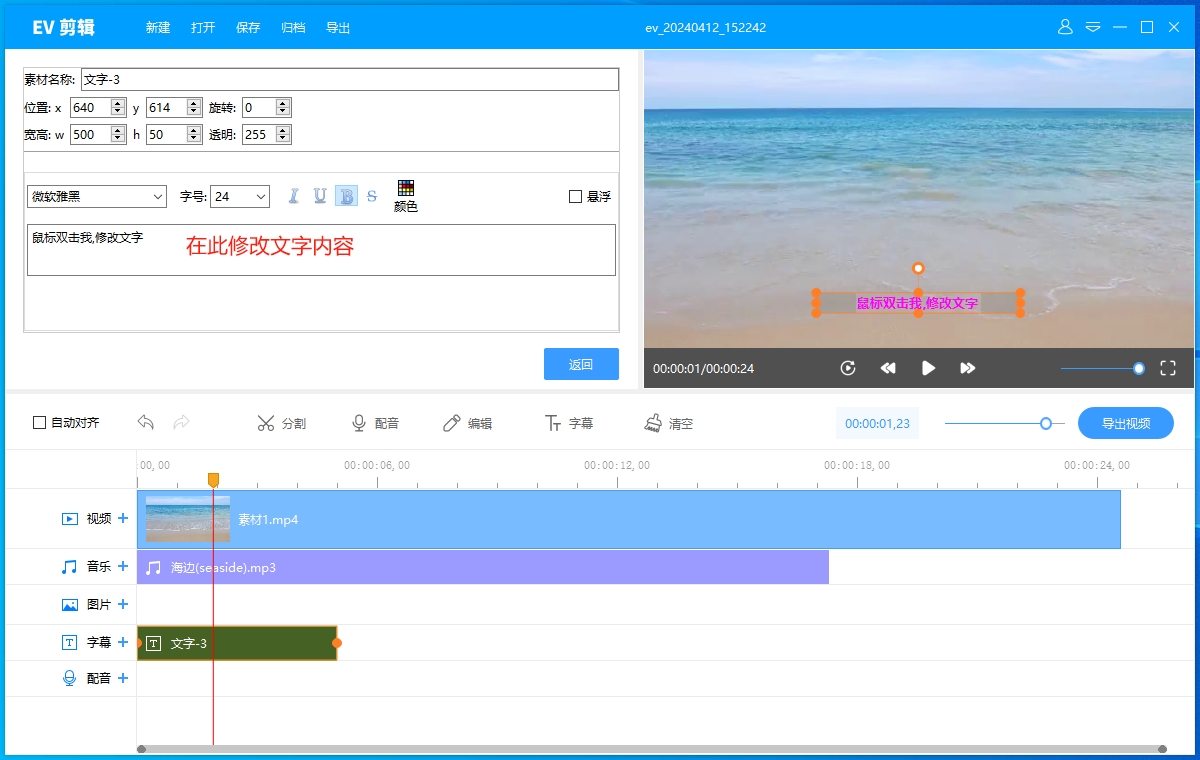Click the 返回 return button
This screenshot has width=1200, height=760.
tap(581, 364)
